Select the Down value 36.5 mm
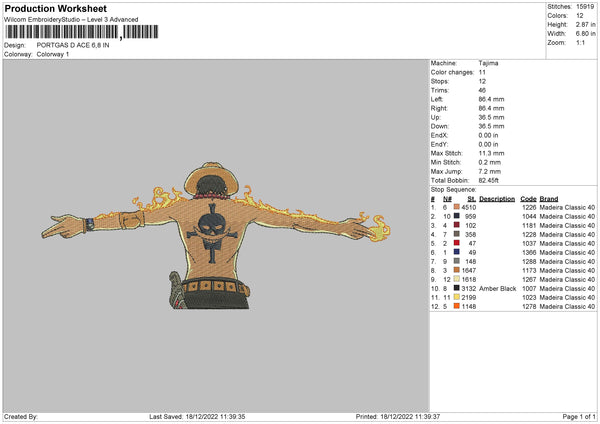Viewport: 600px width, 424px height. (491, 126)
